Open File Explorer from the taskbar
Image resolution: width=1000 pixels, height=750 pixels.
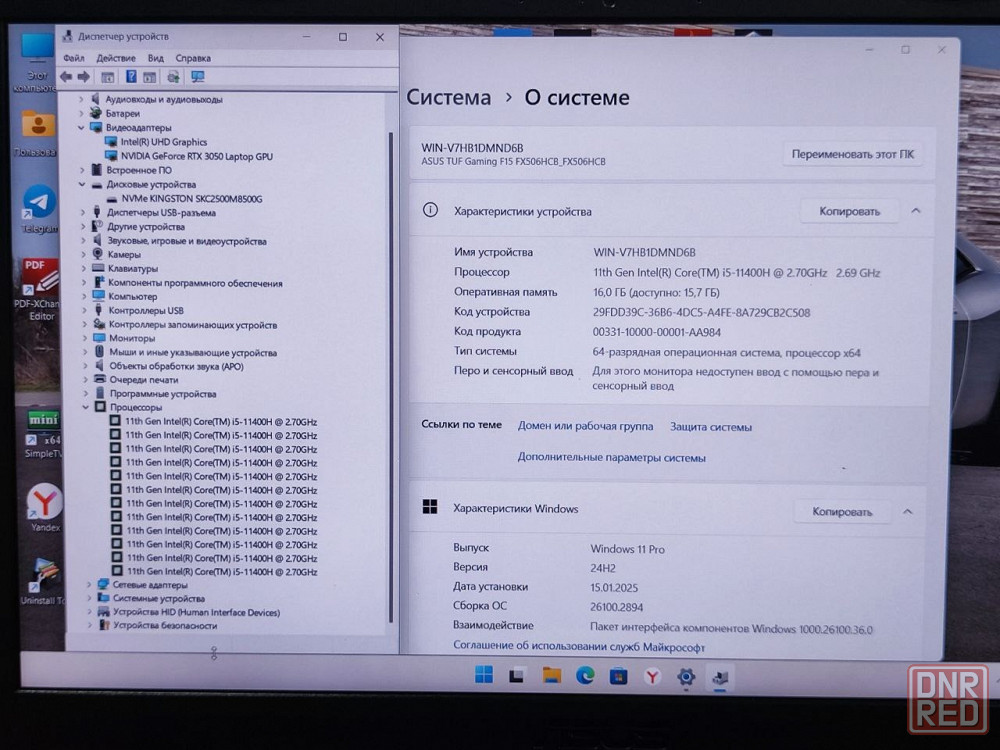551,675
